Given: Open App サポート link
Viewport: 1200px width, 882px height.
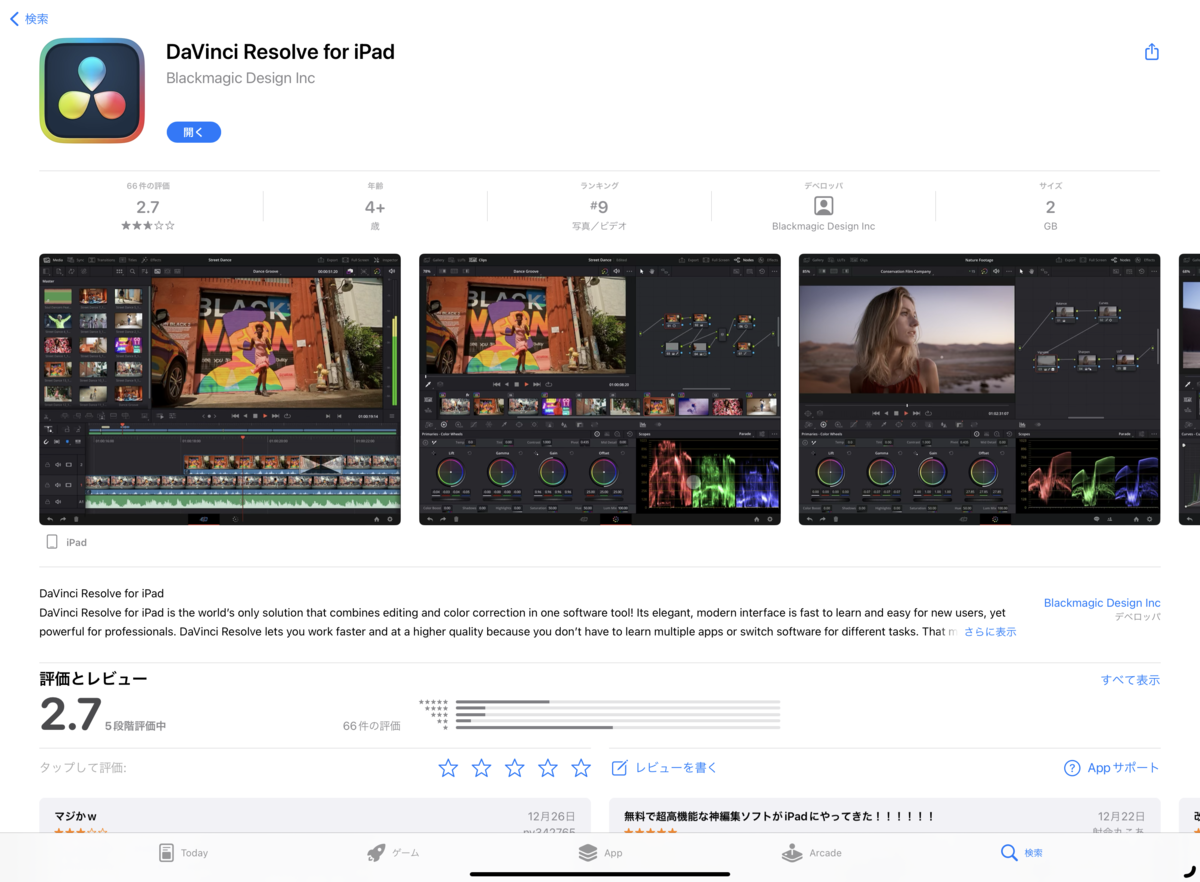Looking at the screenshot, I should [x=1111, y=768].
